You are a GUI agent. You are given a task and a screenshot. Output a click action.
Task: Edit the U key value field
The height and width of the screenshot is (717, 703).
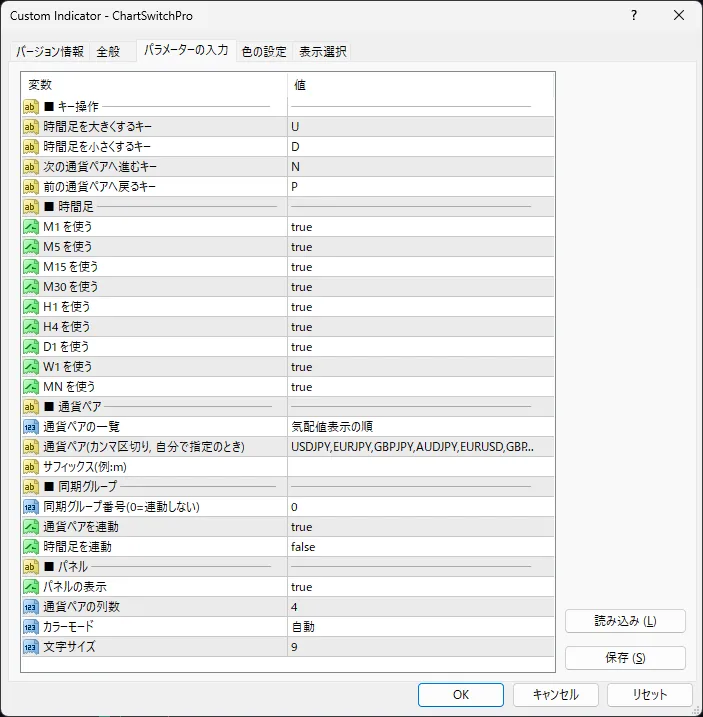click(420, 127)
